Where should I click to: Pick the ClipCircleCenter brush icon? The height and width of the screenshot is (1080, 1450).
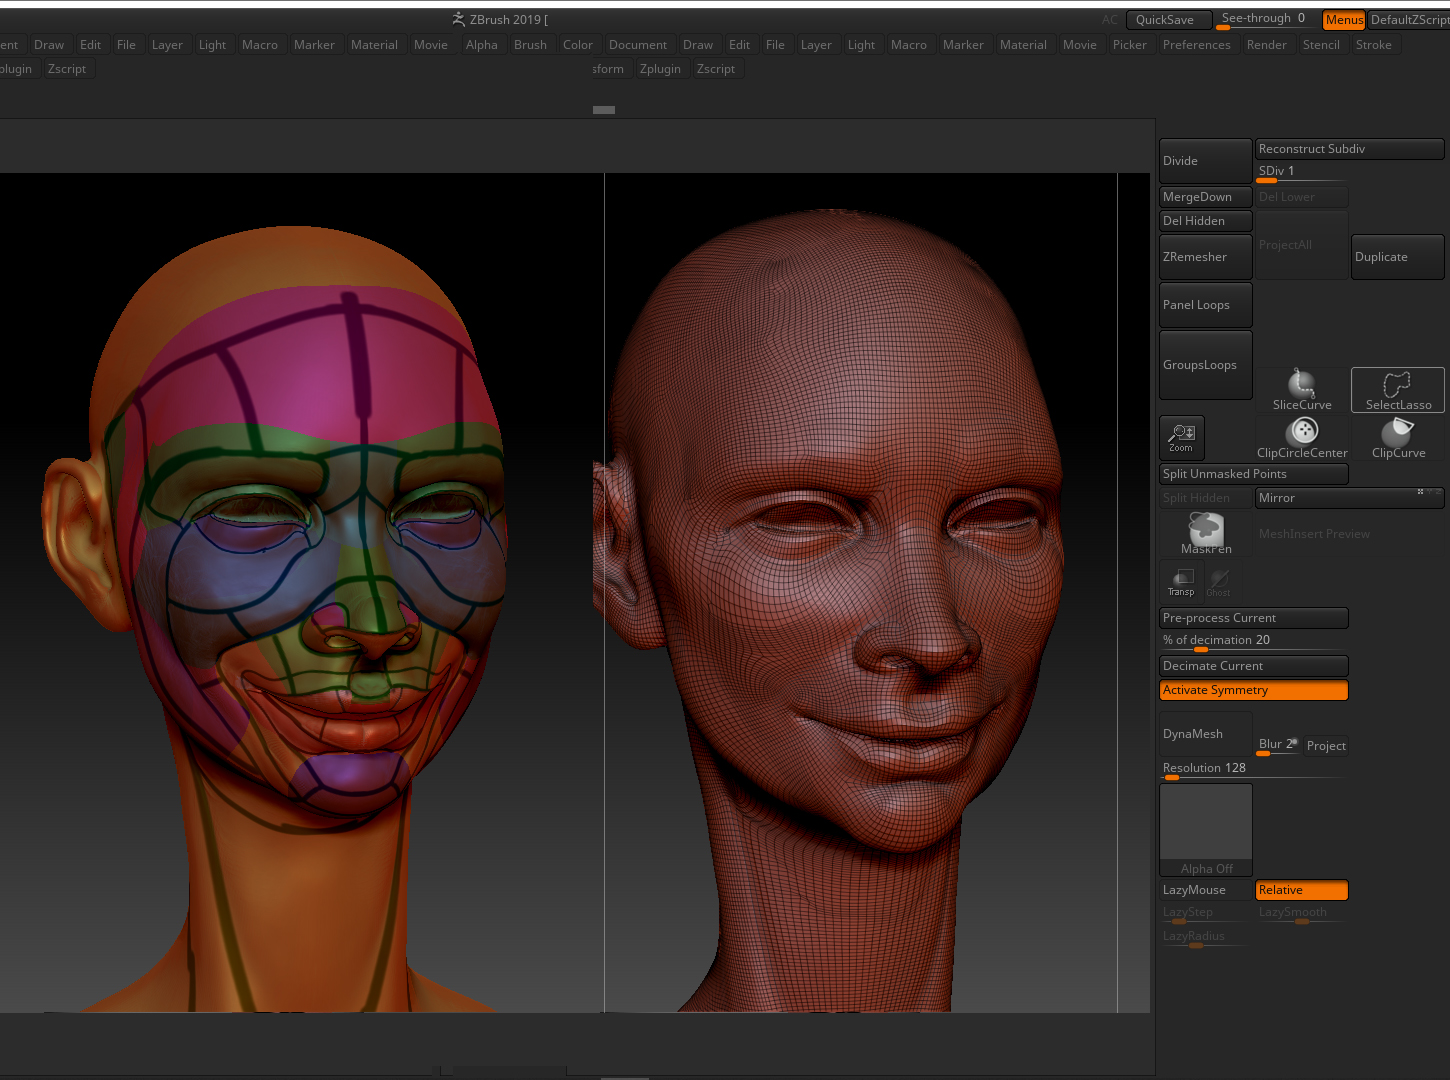(x=1302, y=437)
